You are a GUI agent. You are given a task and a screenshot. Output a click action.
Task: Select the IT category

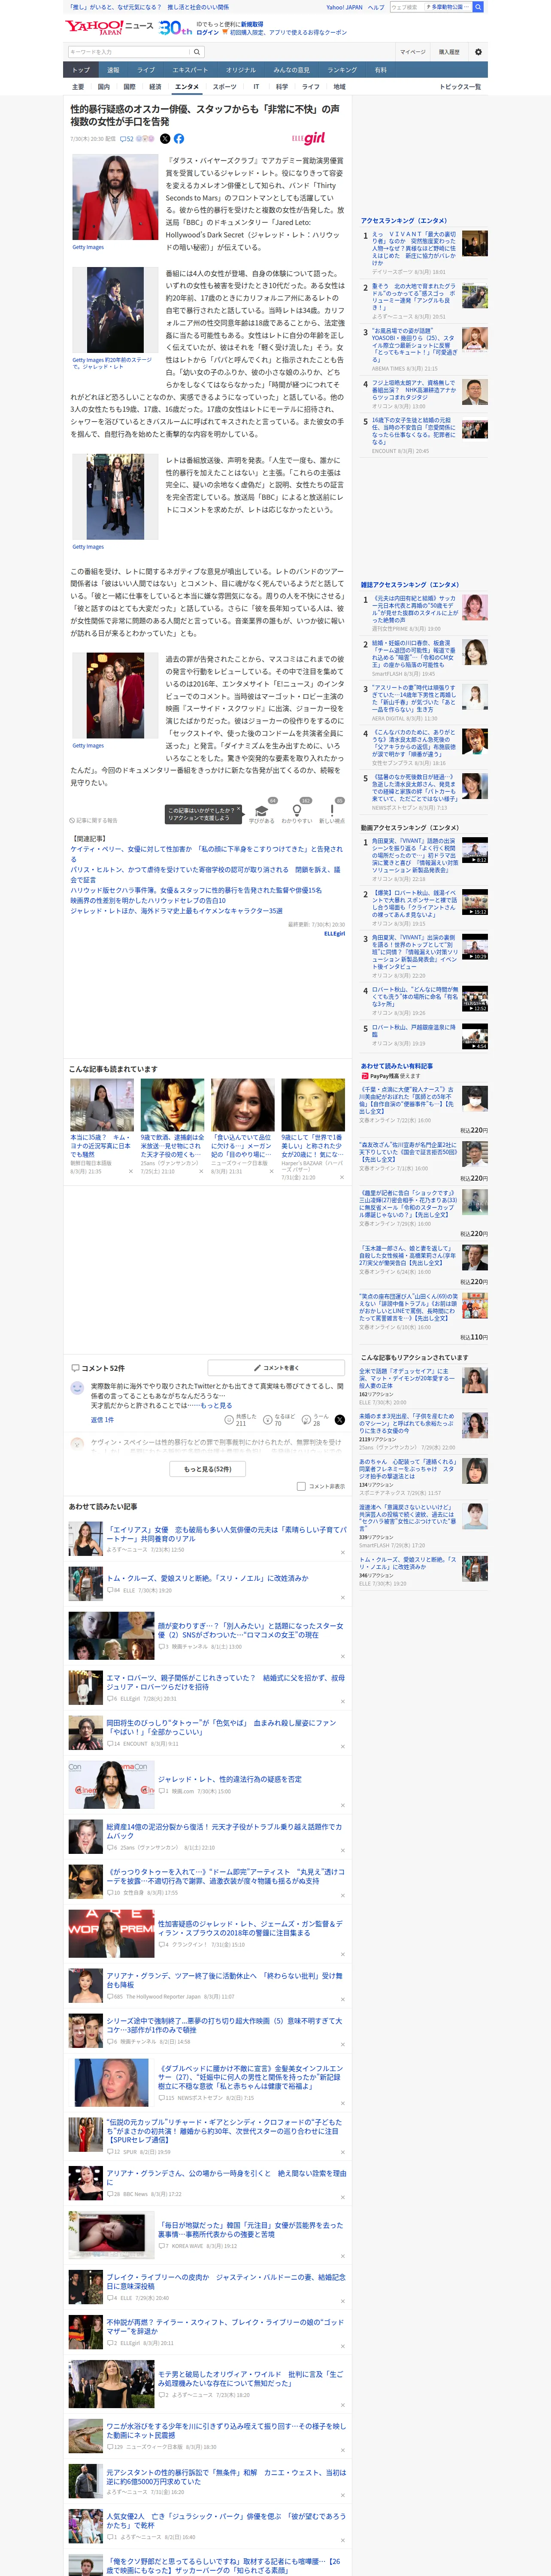click(256, 87)
